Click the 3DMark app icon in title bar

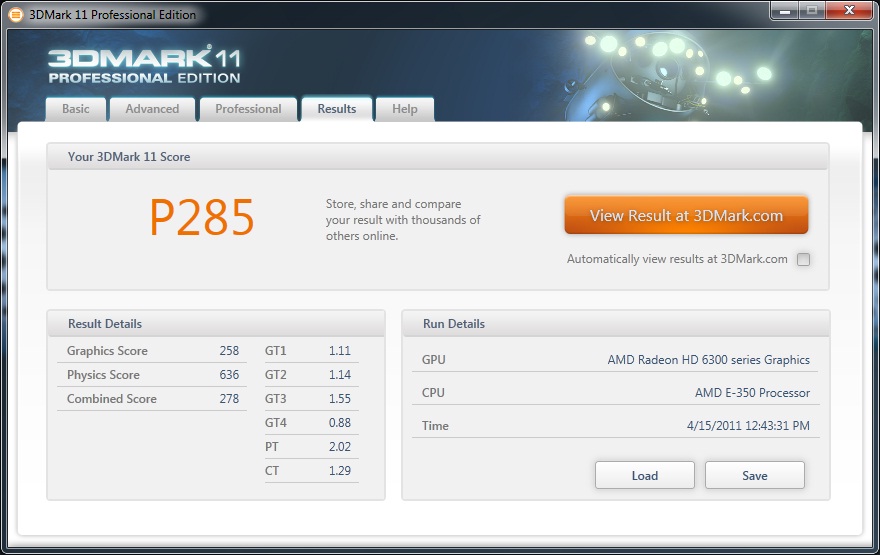(16, 15)
